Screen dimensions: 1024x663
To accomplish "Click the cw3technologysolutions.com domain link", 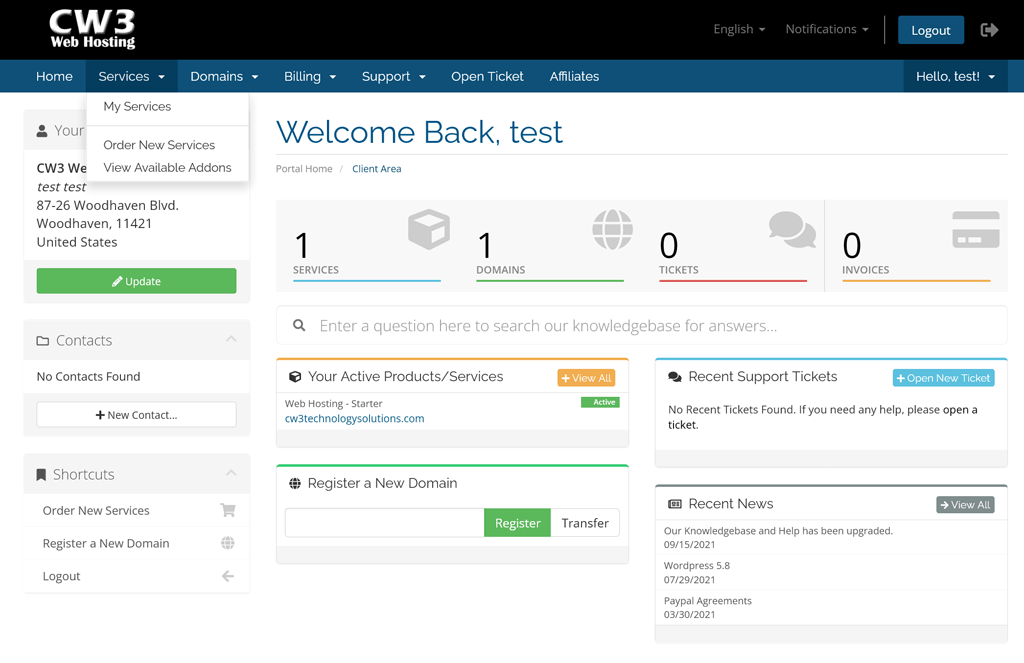I will (354, 419).
